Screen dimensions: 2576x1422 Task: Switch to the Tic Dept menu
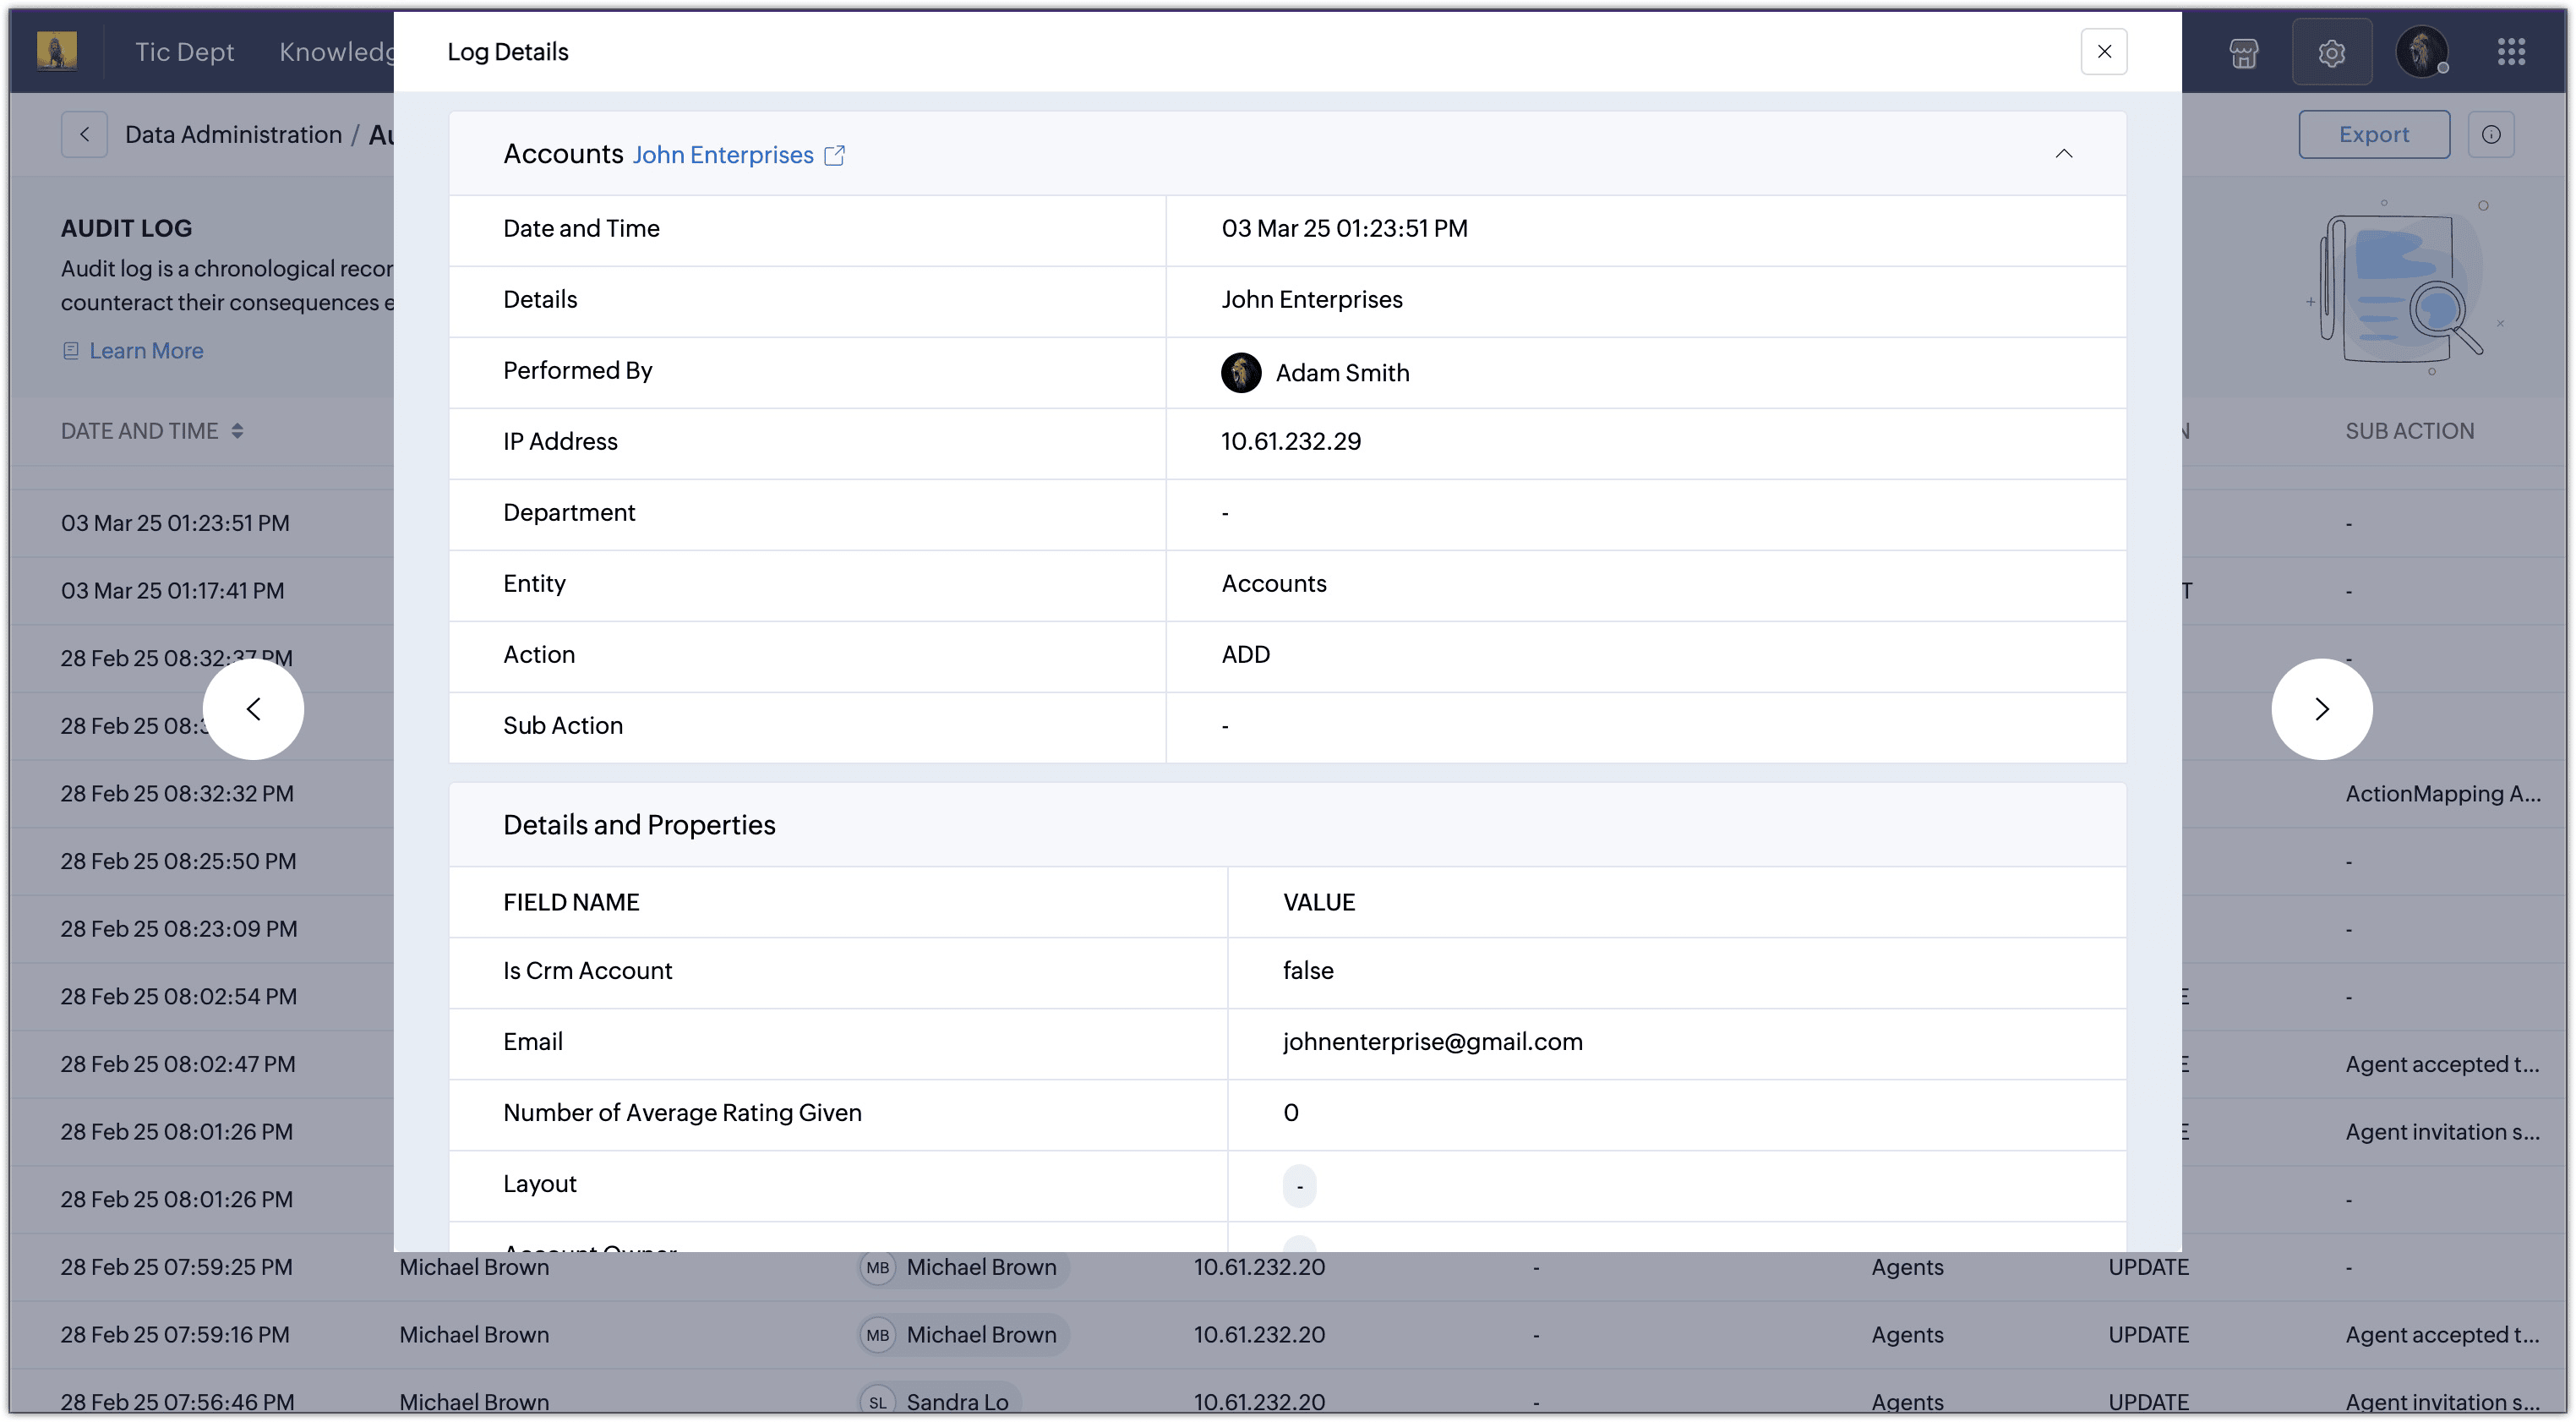pyautogui.click(x=184, y=52)
